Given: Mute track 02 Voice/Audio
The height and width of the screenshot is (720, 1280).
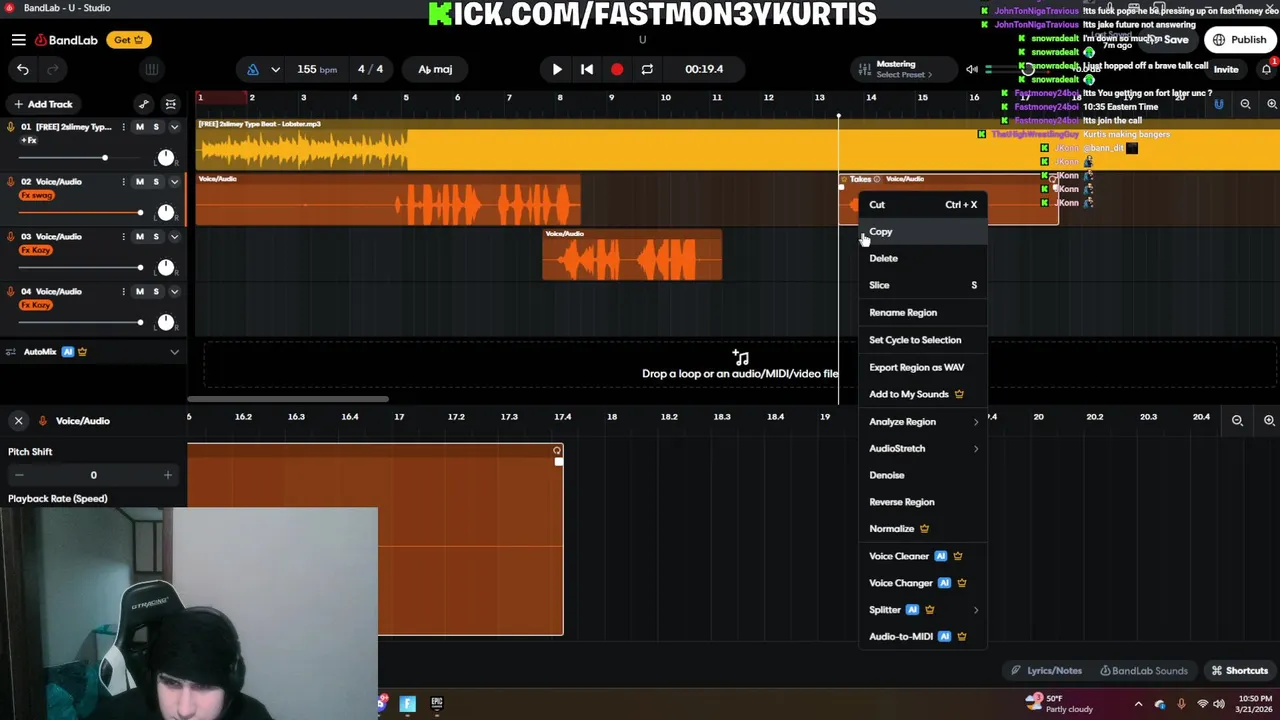Looking at the screenshot, I should coord(139,182).
